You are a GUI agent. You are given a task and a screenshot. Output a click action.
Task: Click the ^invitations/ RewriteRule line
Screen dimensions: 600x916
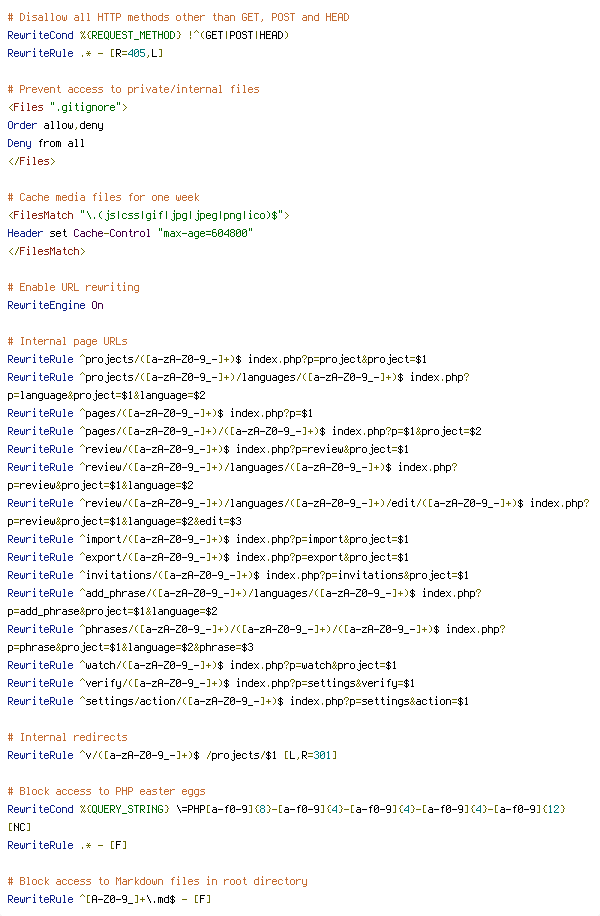click(238, 575)
